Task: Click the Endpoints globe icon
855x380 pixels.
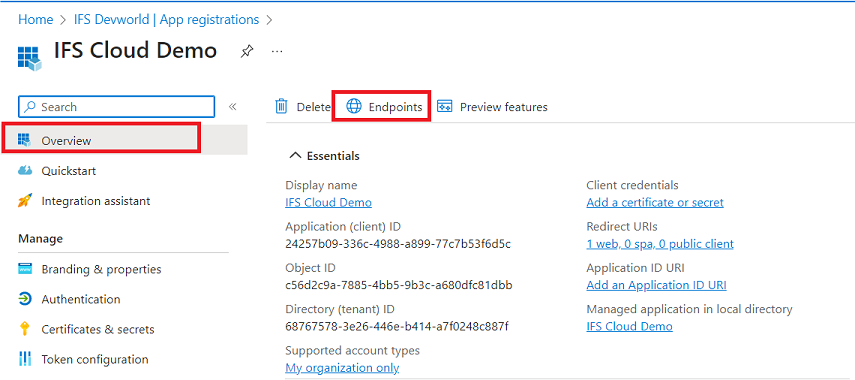Action: click(354, 106)
